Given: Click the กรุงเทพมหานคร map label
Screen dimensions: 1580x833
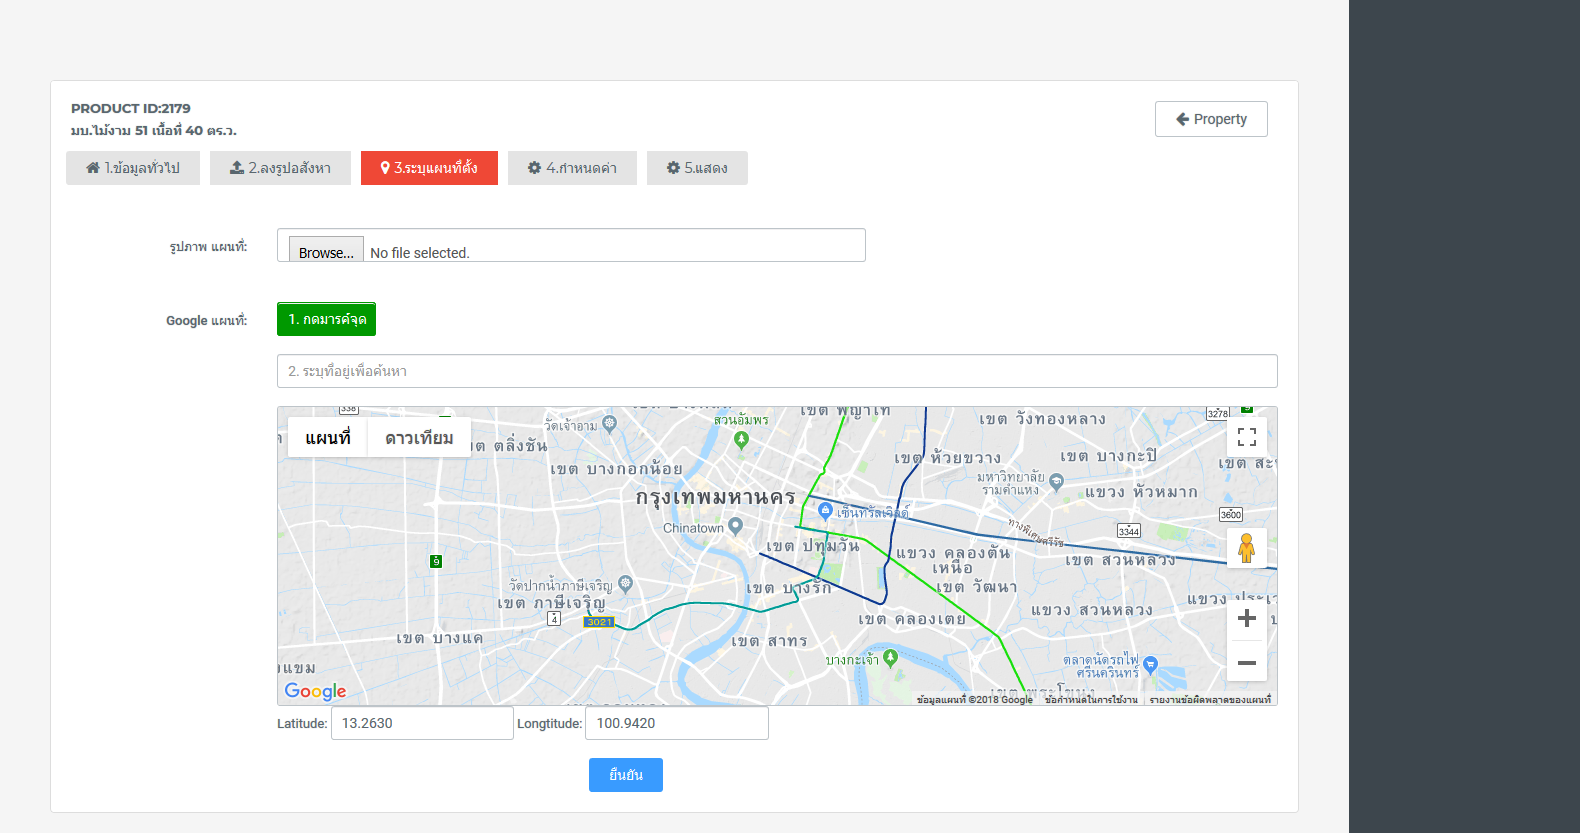Looking at the screenshot, I should tap(716, 497).
